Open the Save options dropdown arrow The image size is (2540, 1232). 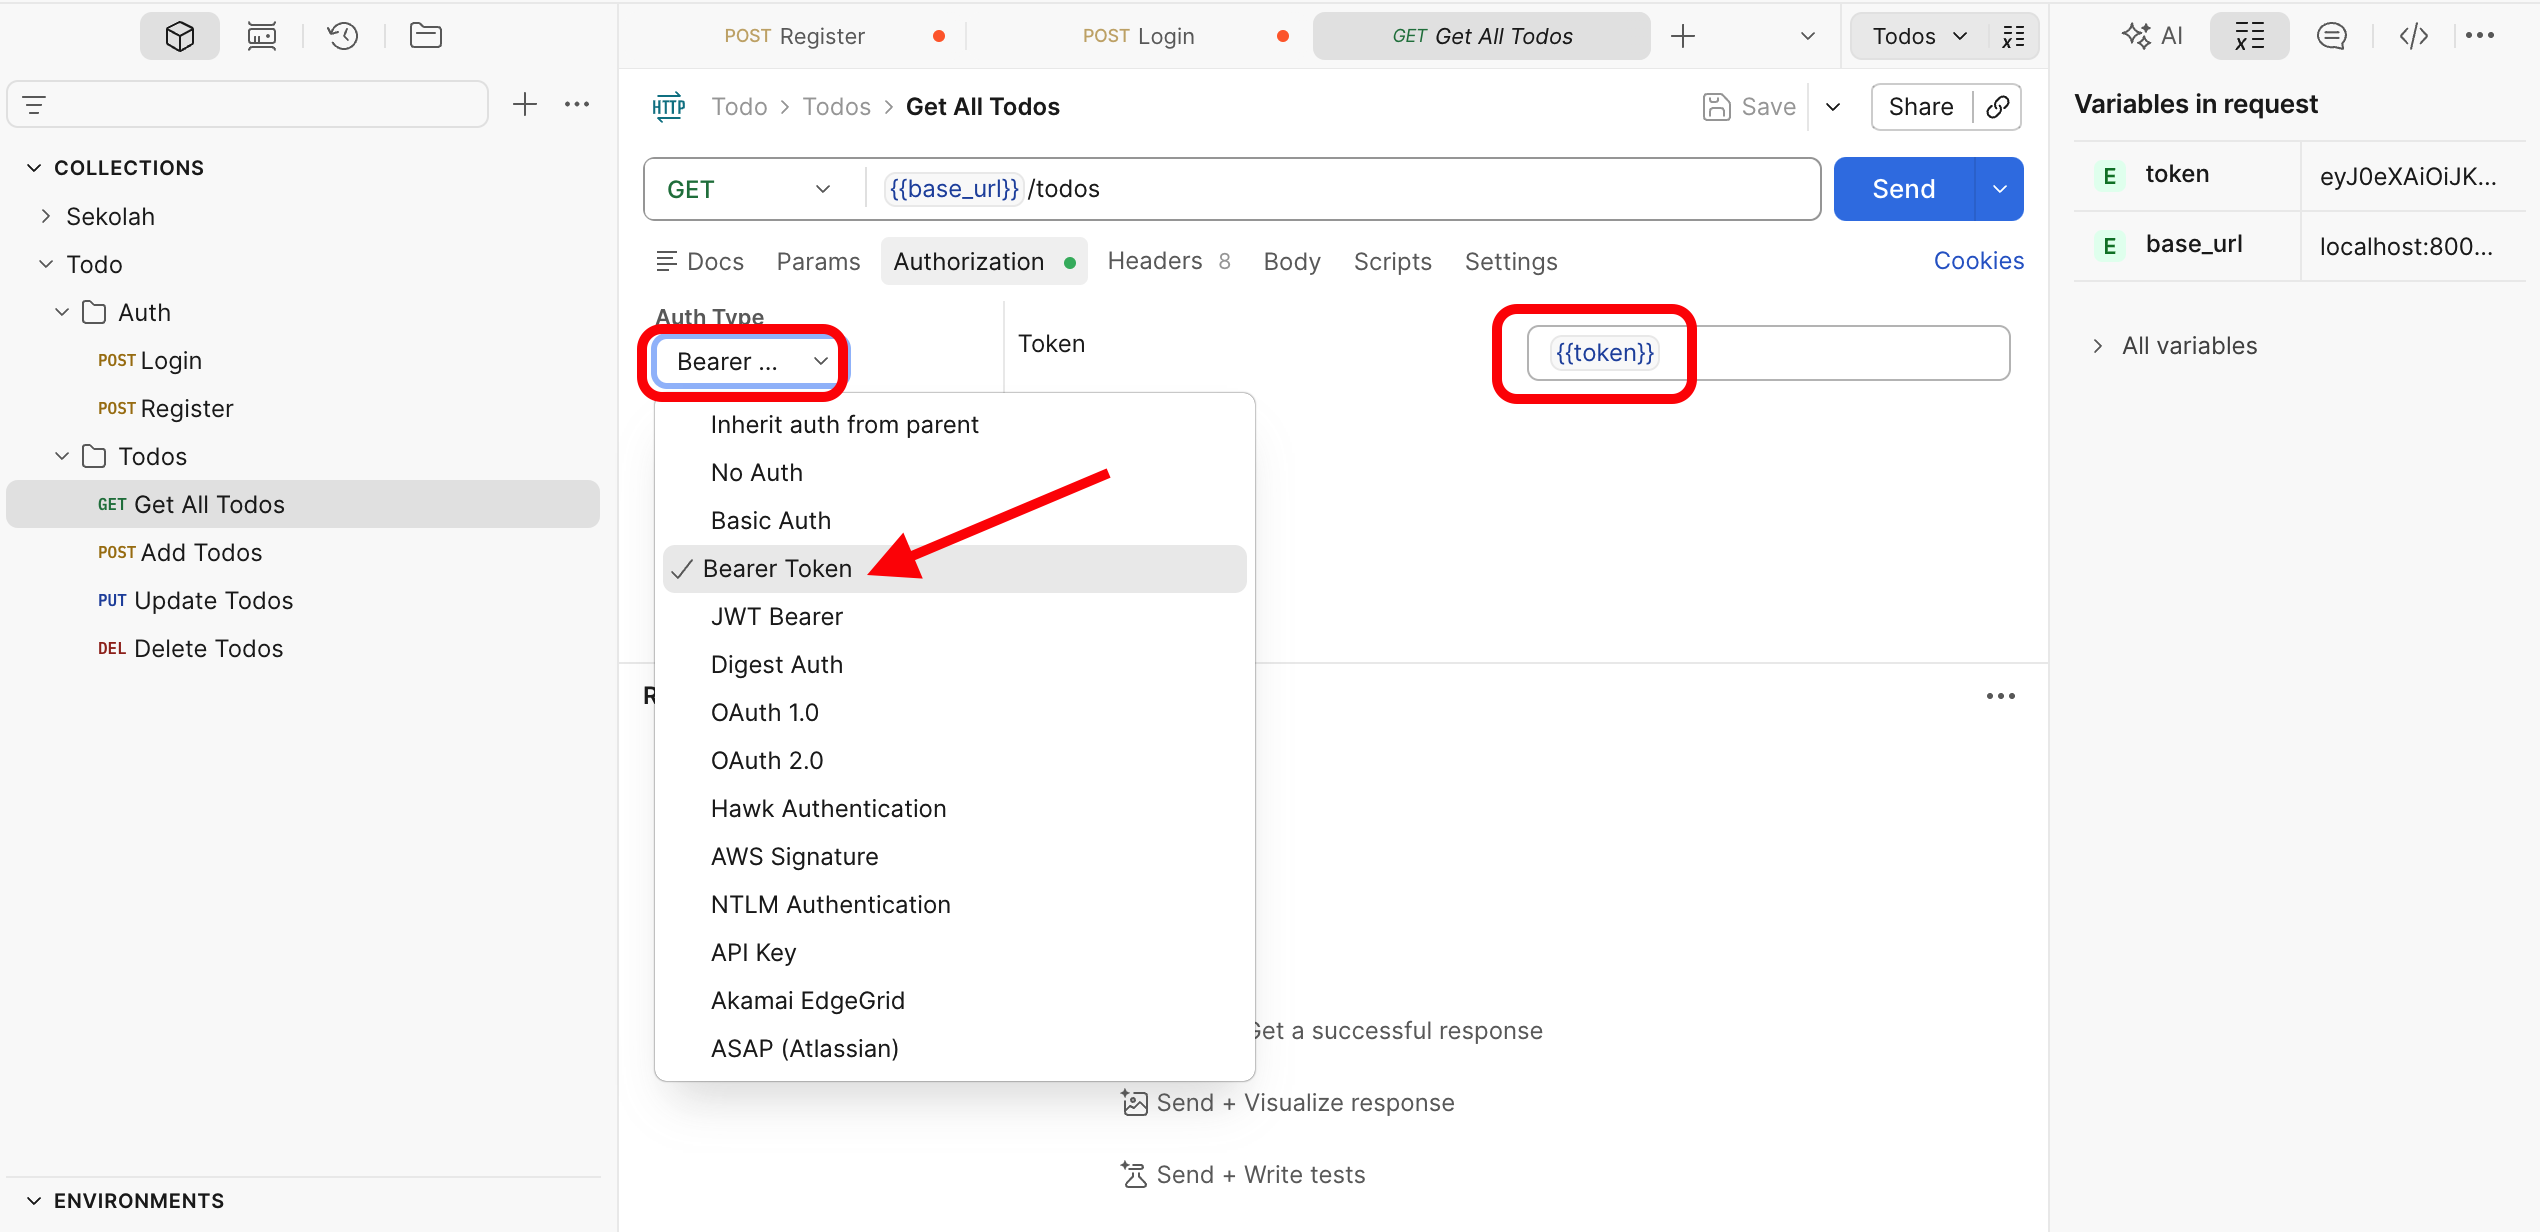pos(1833,107)
